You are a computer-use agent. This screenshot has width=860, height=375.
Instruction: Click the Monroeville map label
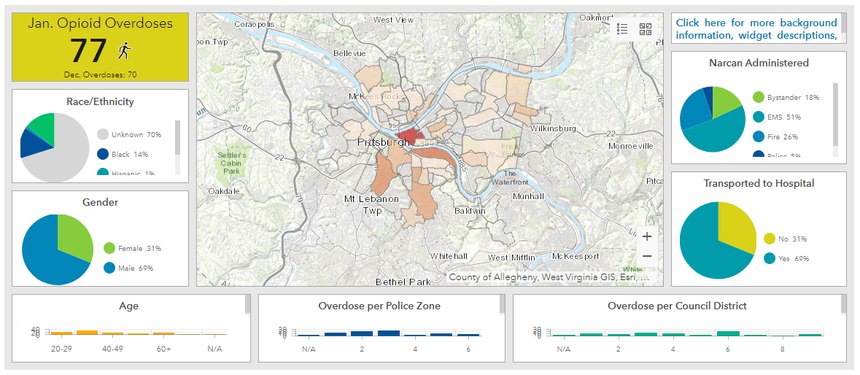[631, 146]
